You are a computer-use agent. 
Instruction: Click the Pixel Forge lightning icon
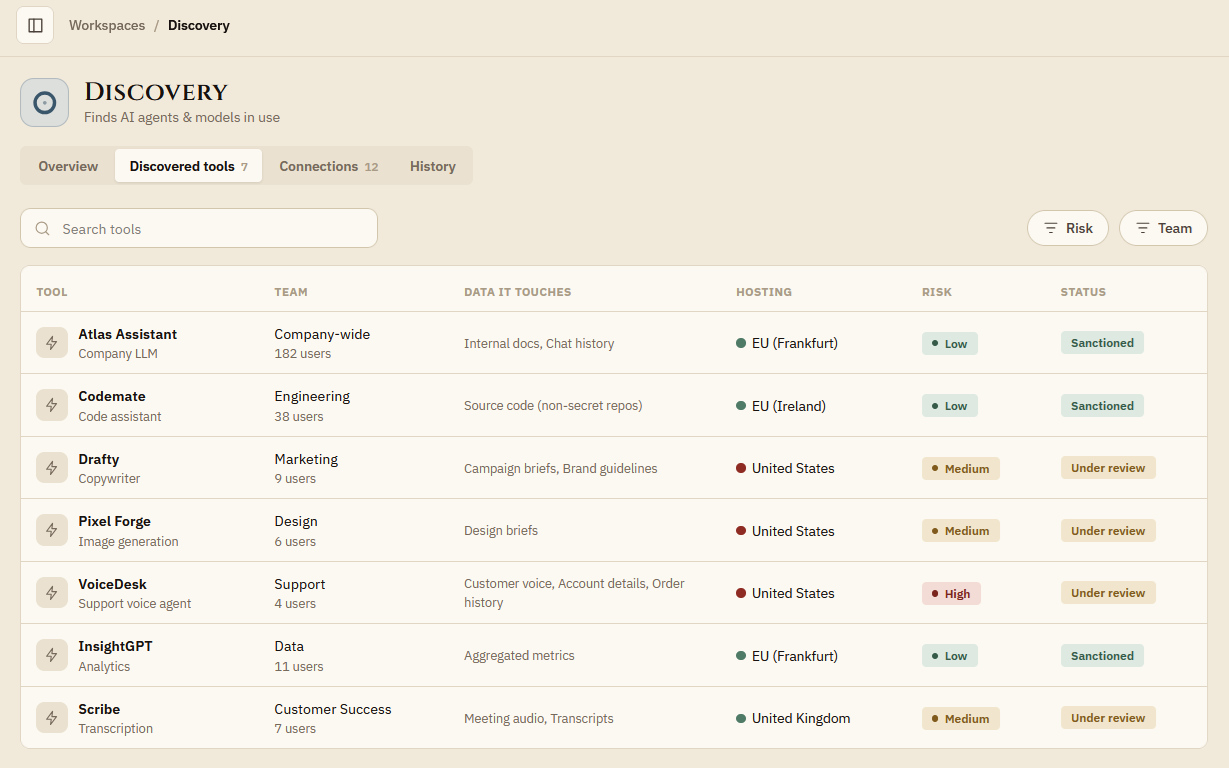click(x=52, y=531)
